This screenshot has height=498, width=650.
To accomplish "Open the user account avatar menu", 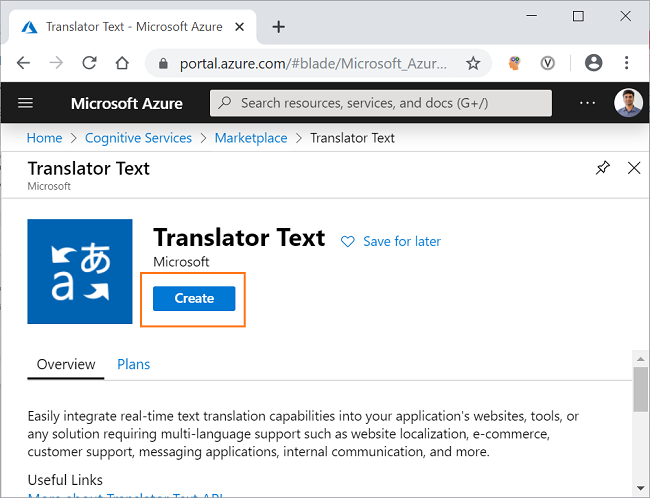I will (628, 103).
